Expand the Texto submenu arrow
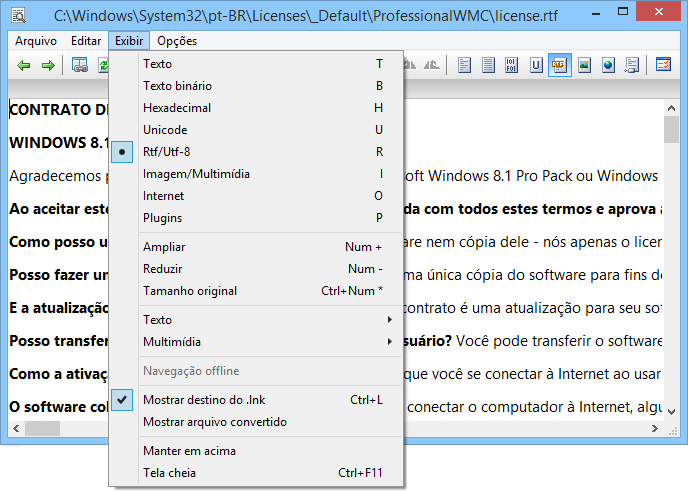 click(390, 319)
